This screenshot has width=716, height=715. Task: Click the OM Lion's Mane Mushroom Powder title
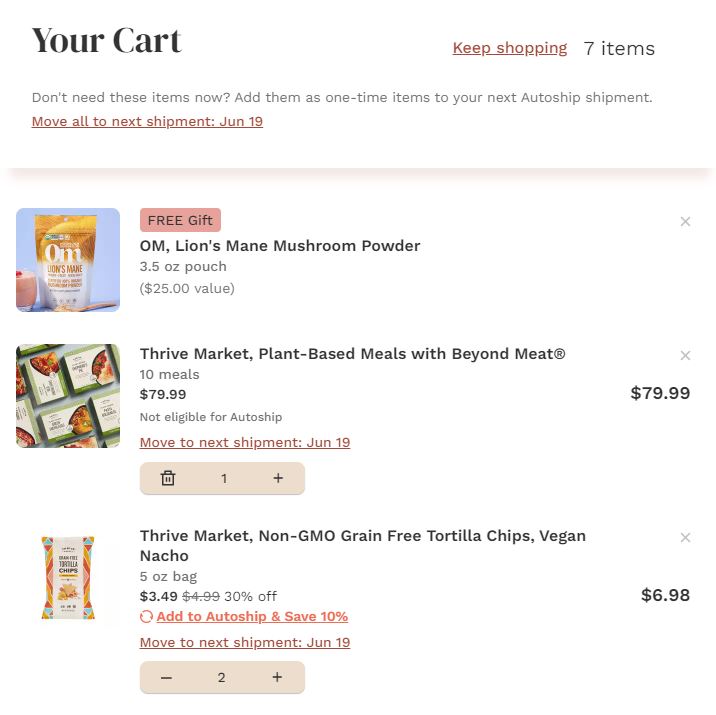coord(280,246)
